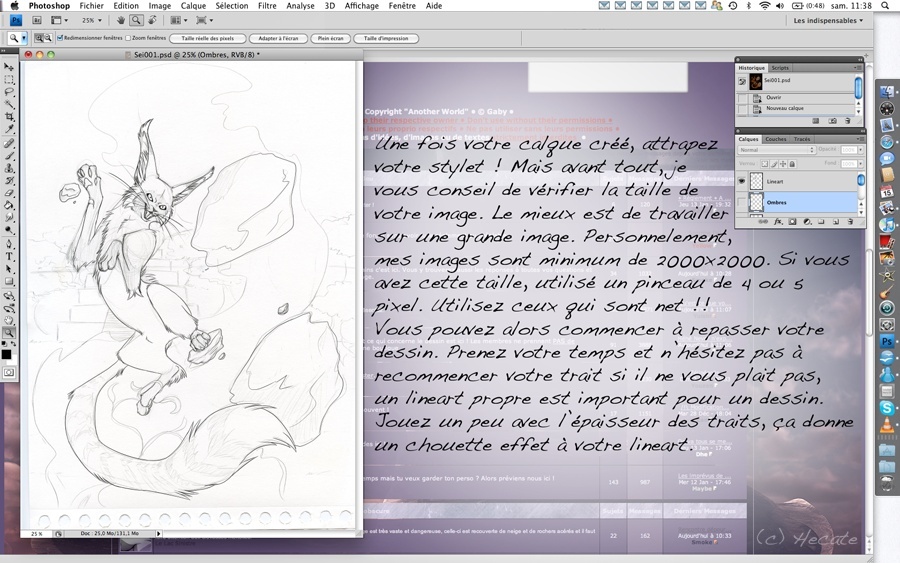Select the Move tool

click(9, 67)
